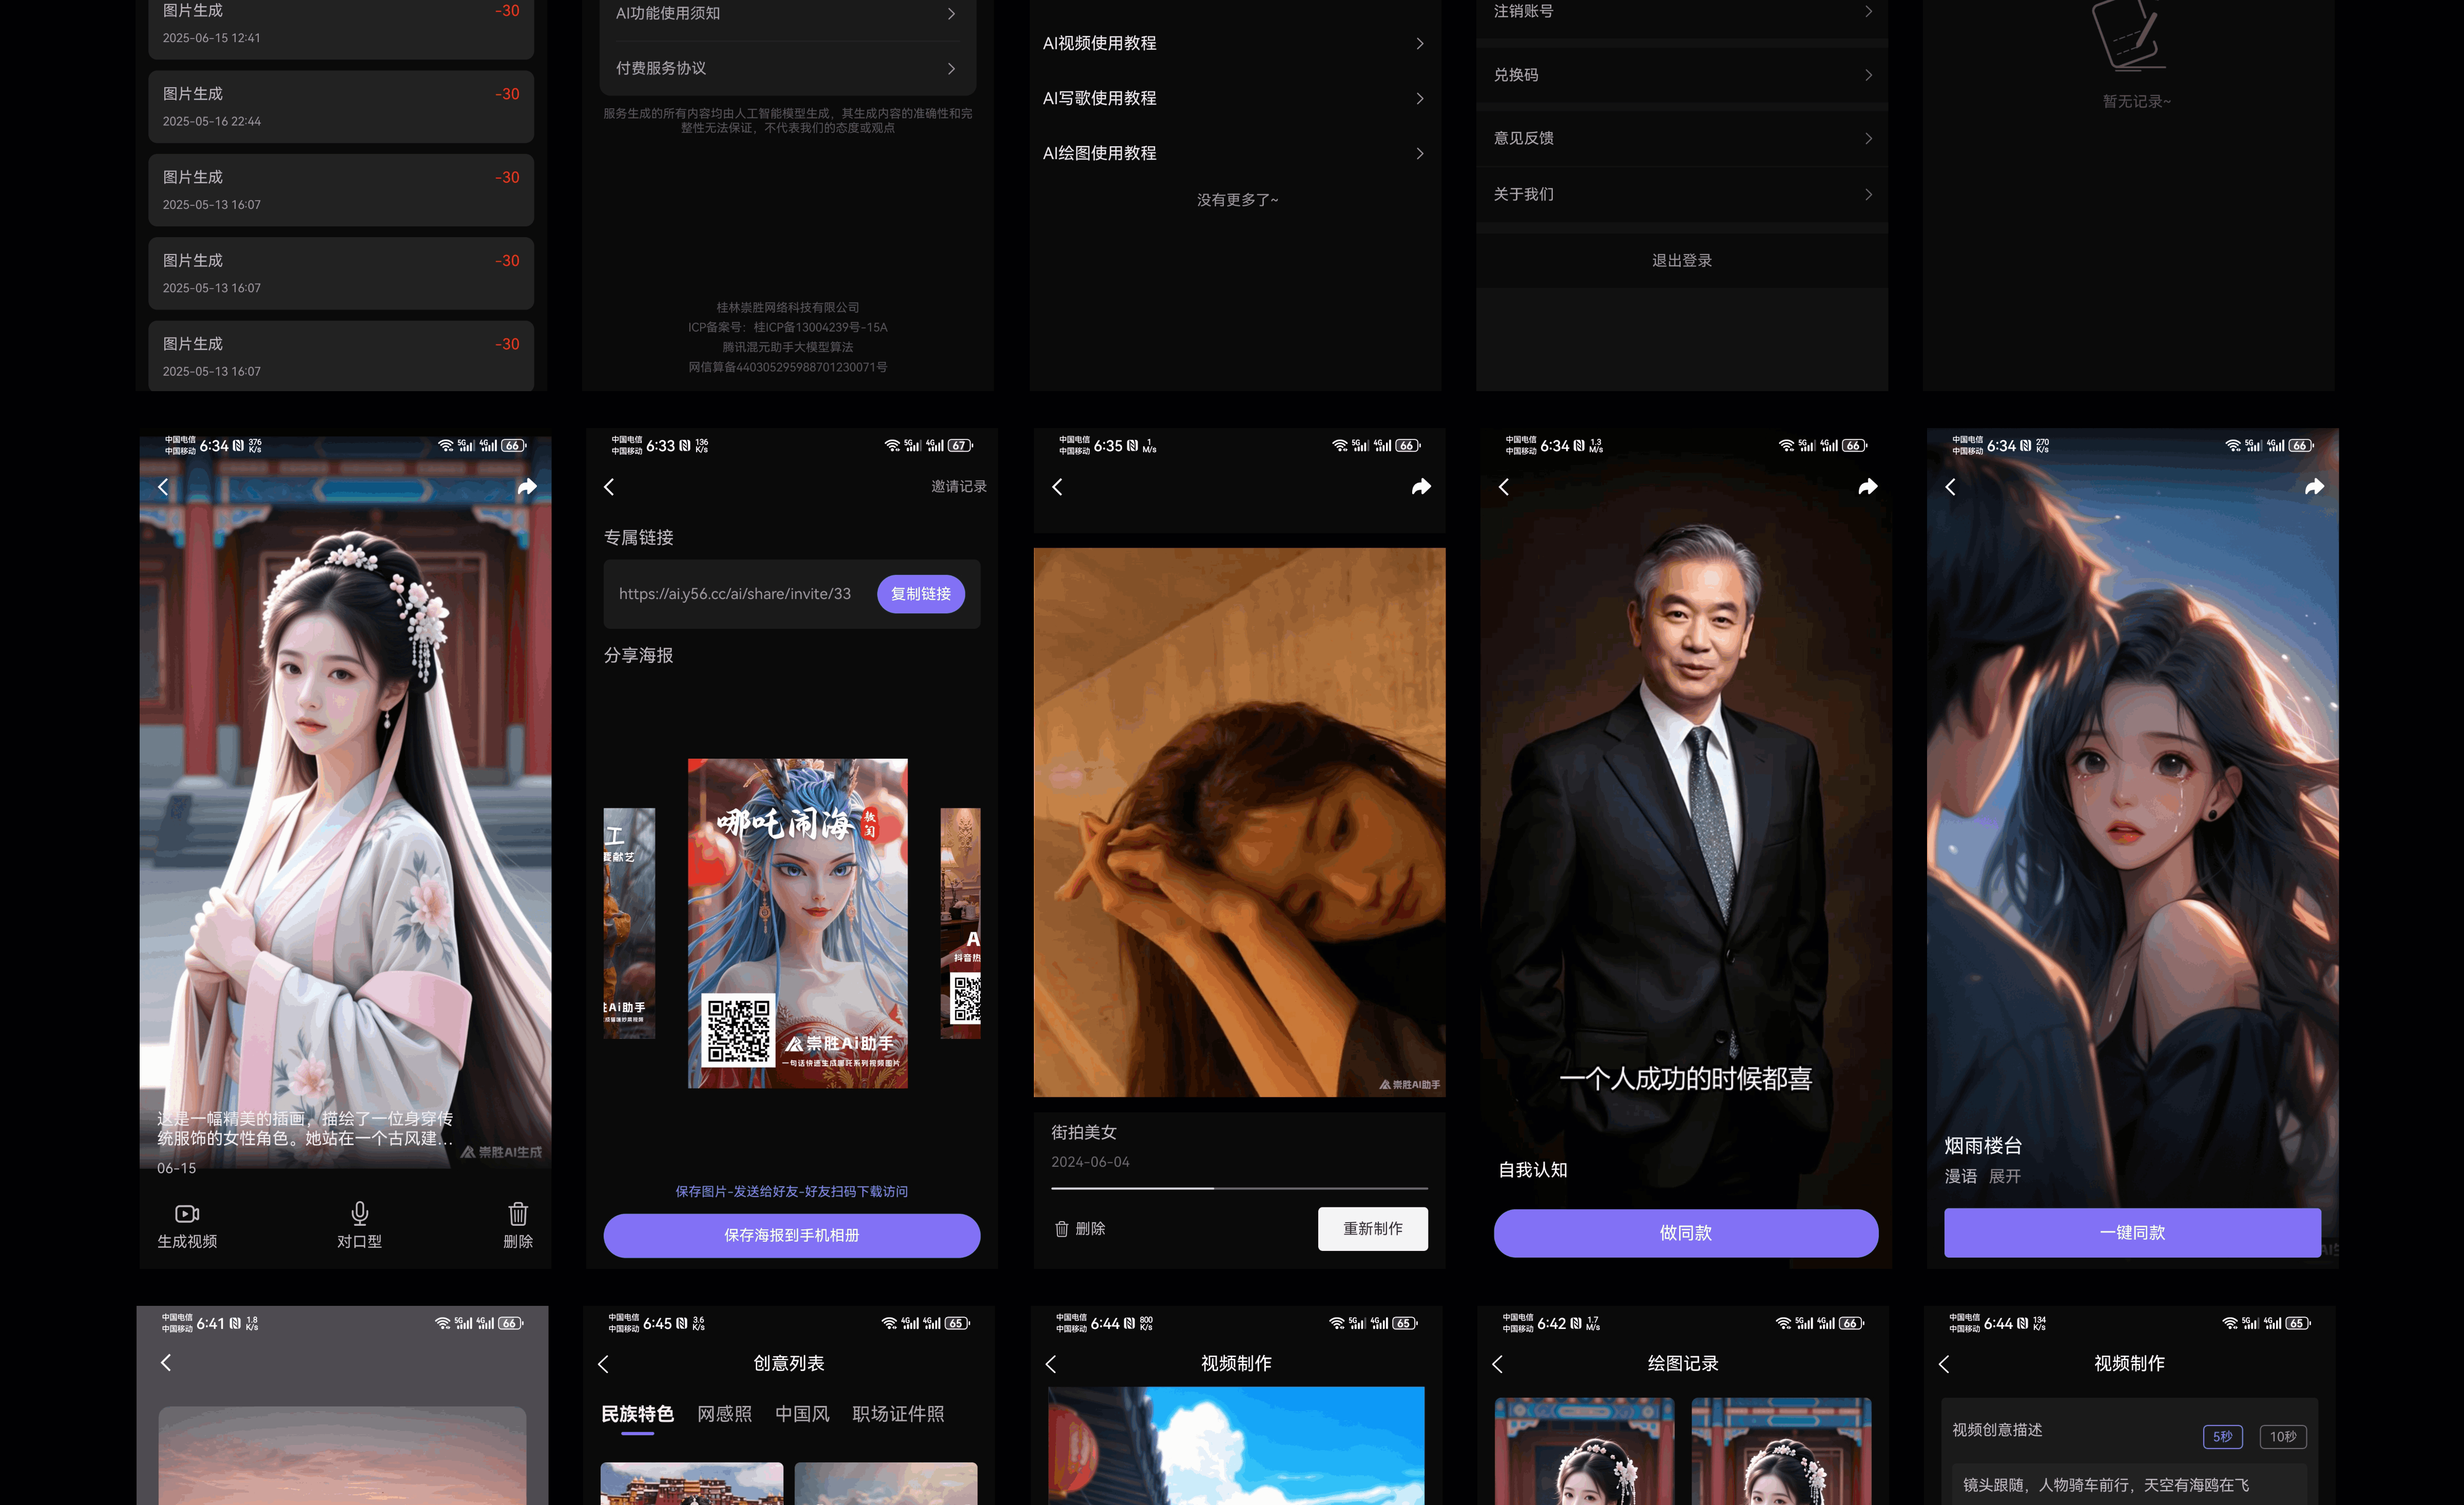This screenshot has width=2464, height=1505.
Task: Tap the 对口型 microphone icon
Action: 359,1214
